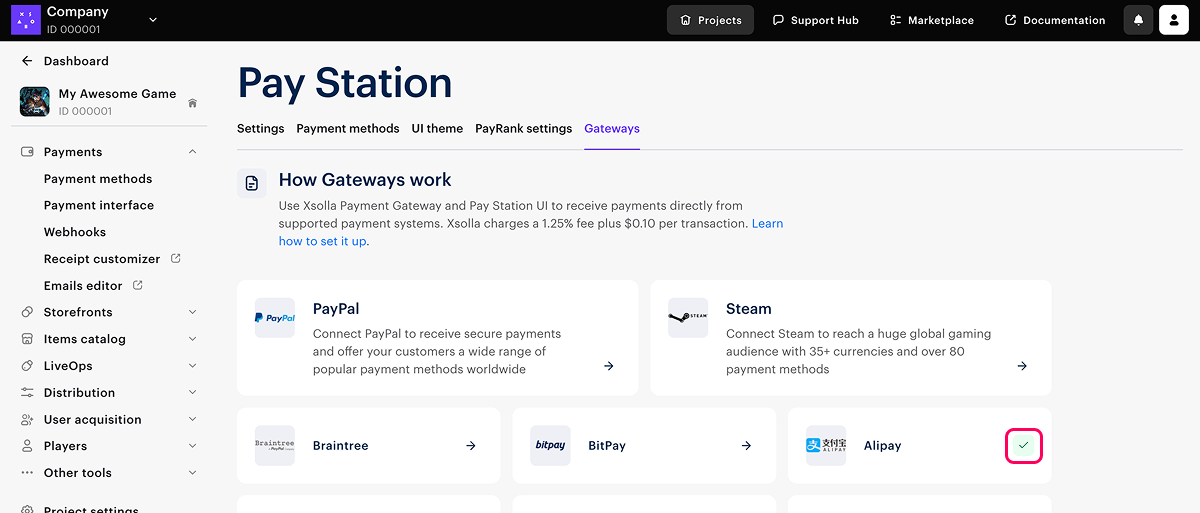Toggle the Alipay green checkmark
Viewport: 1200px width, 513px height.
[1023, 445]
